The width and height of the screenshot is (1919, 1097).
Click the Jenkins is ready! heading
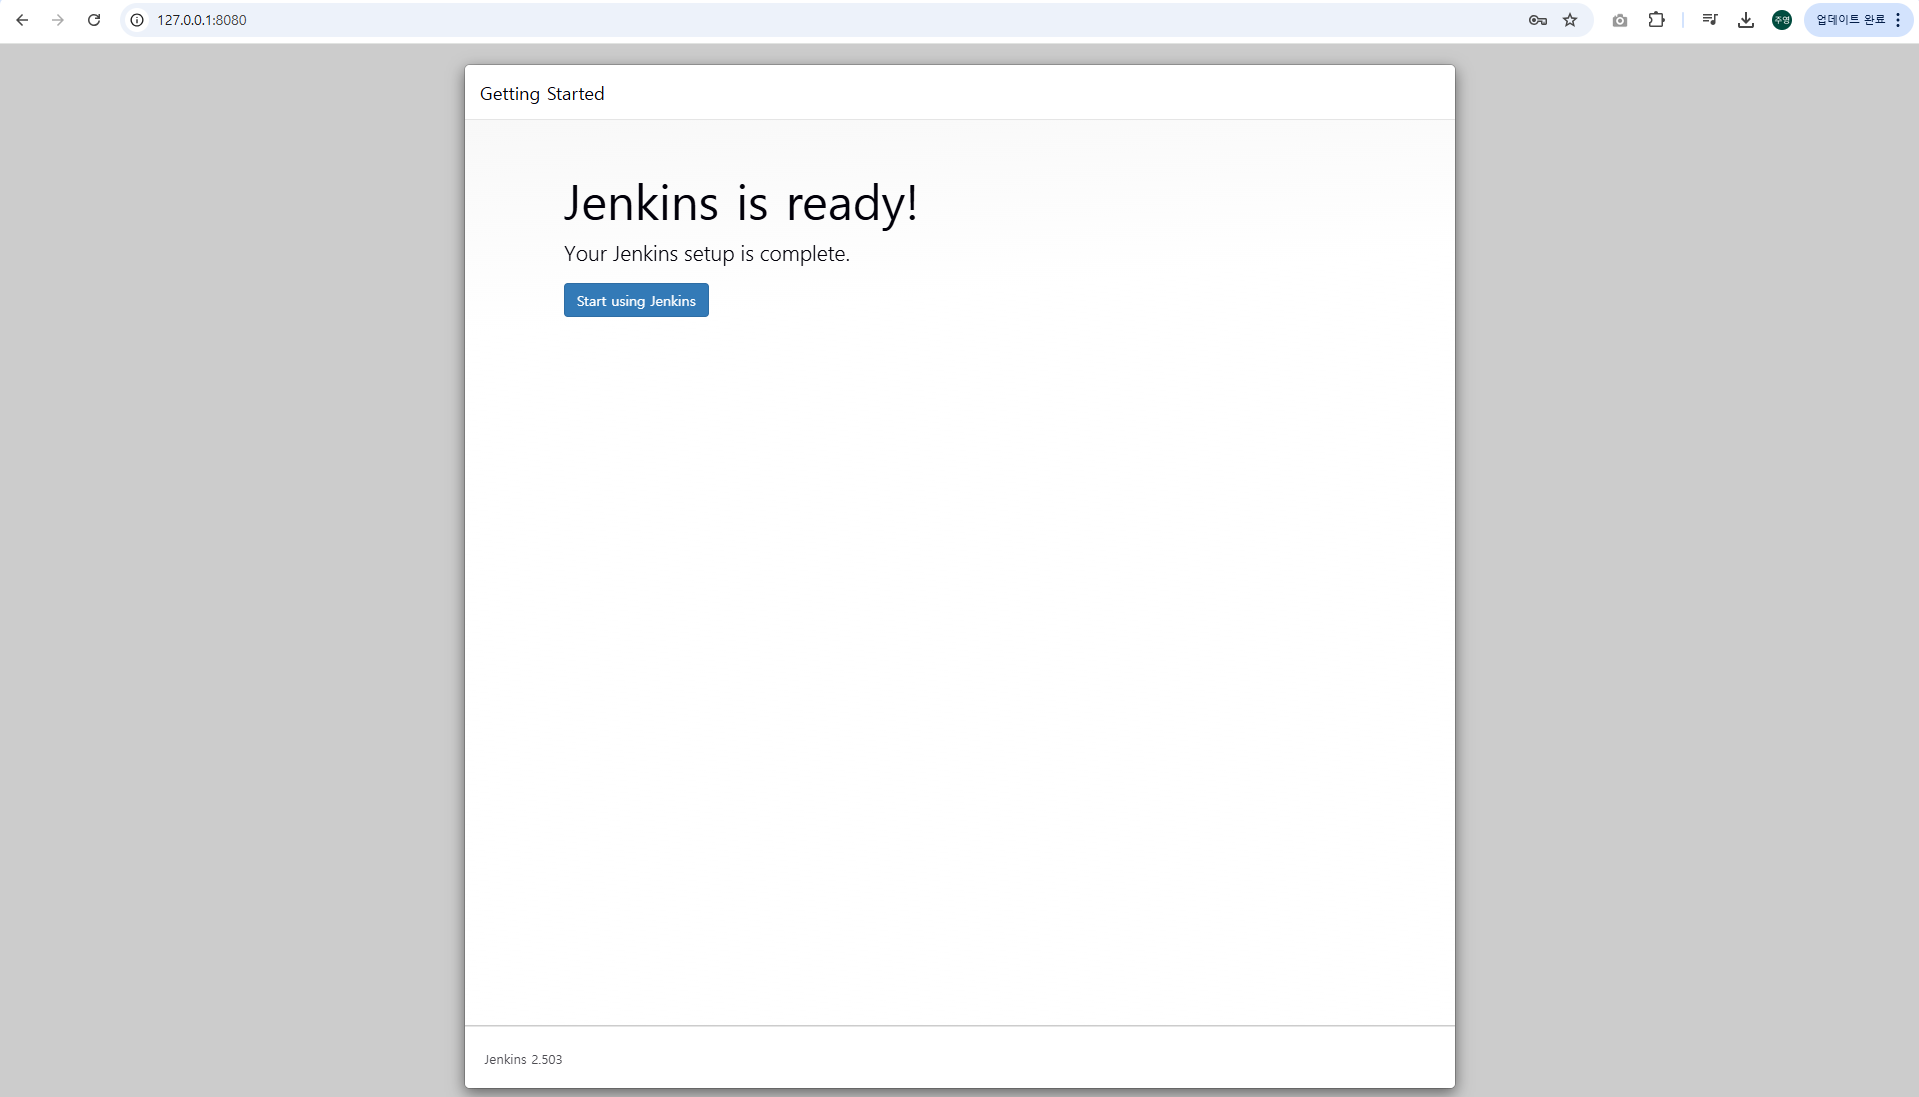pos(740,204)
